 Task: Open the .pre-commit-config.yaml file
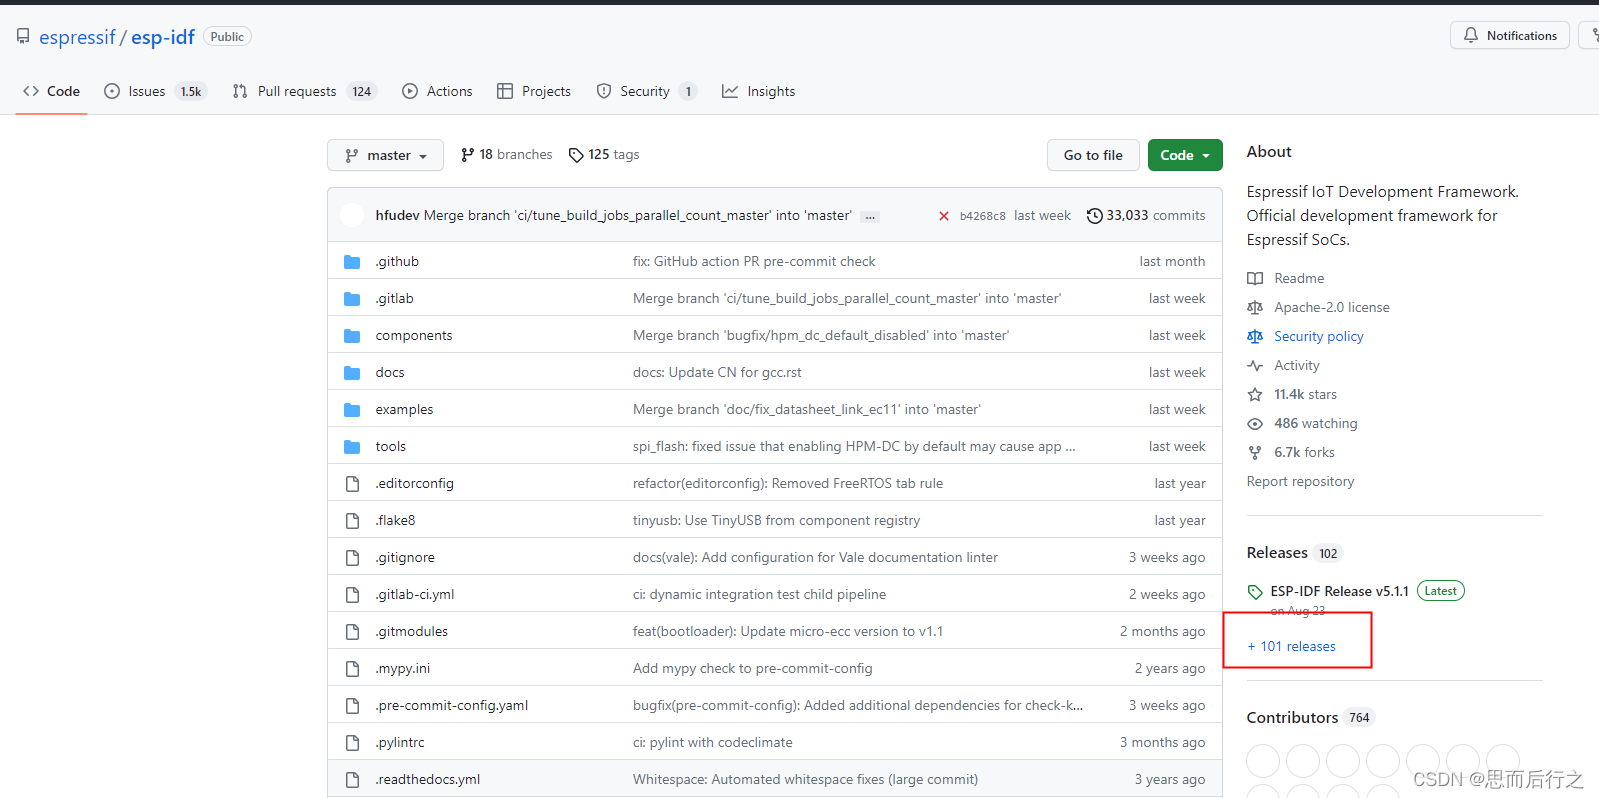452,706
